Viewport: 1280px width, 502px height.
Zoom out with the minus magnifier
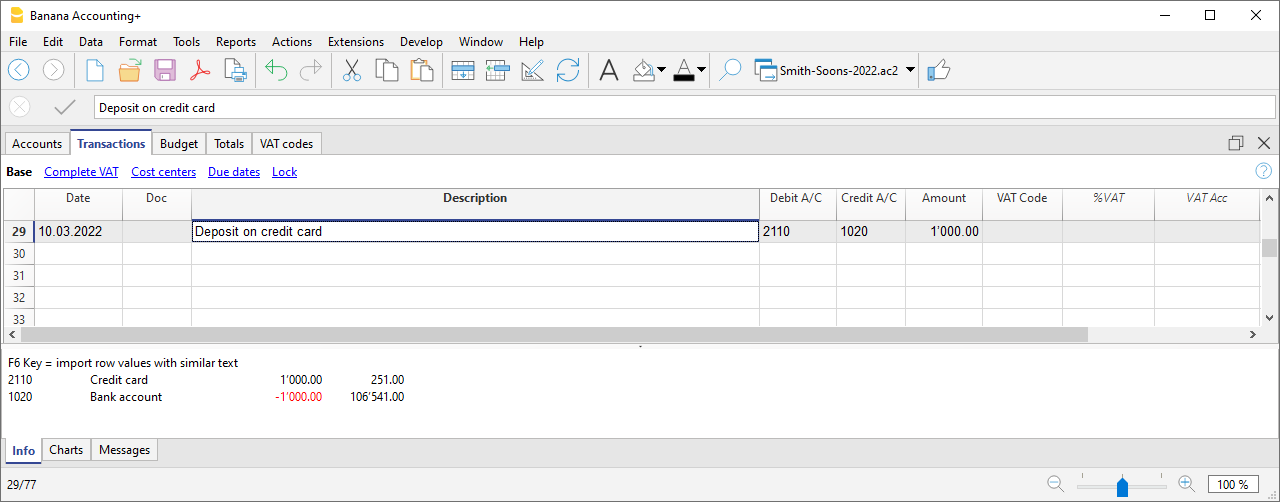click(1055, 484)
